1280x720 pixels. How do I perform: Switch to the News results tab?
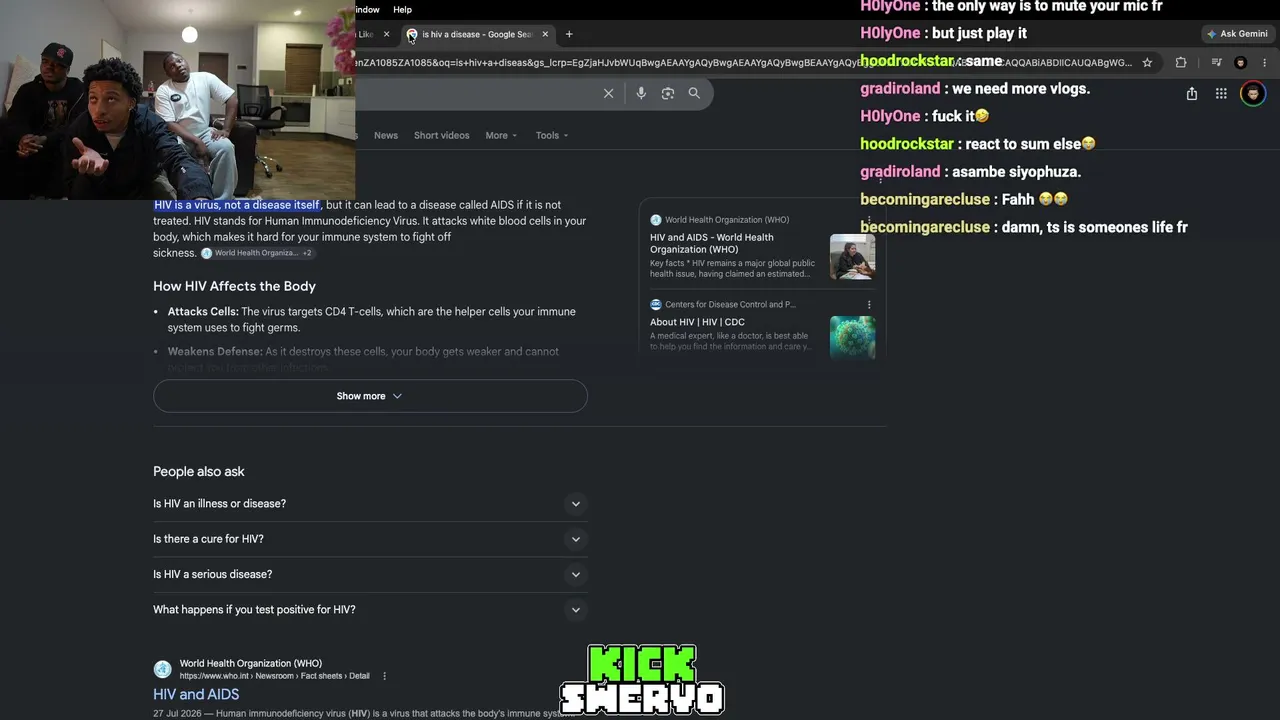click(x=386, y=135)
